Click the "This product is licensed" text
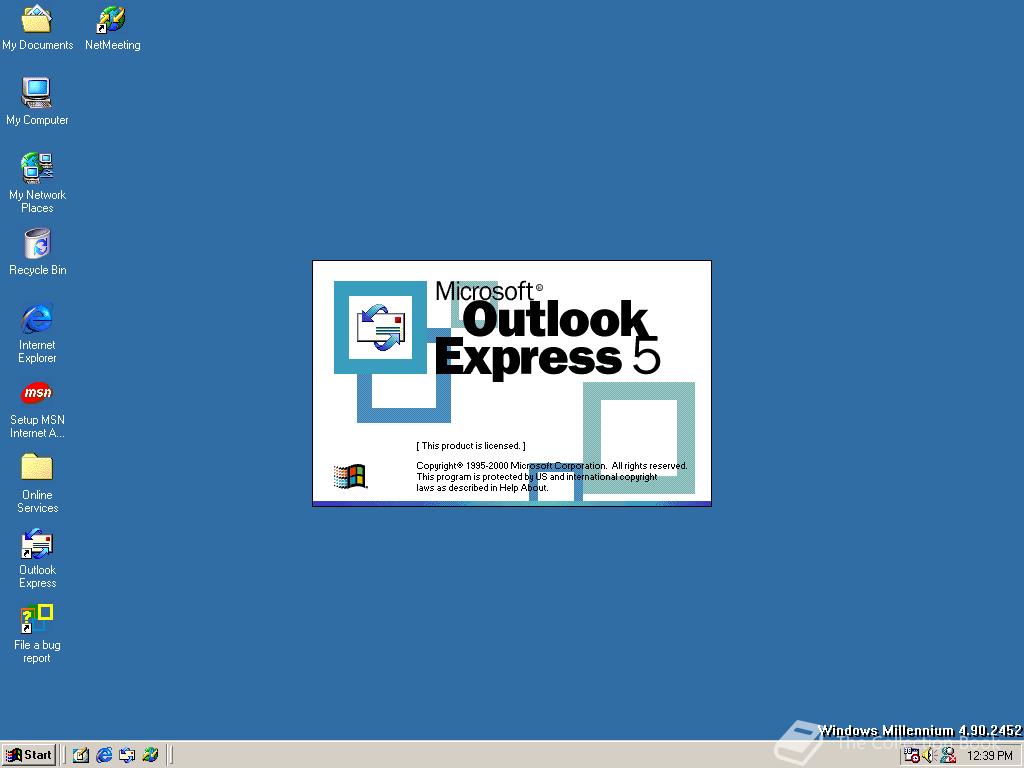Viewport: 1024px width, 768px height. [x=471, y=446]
